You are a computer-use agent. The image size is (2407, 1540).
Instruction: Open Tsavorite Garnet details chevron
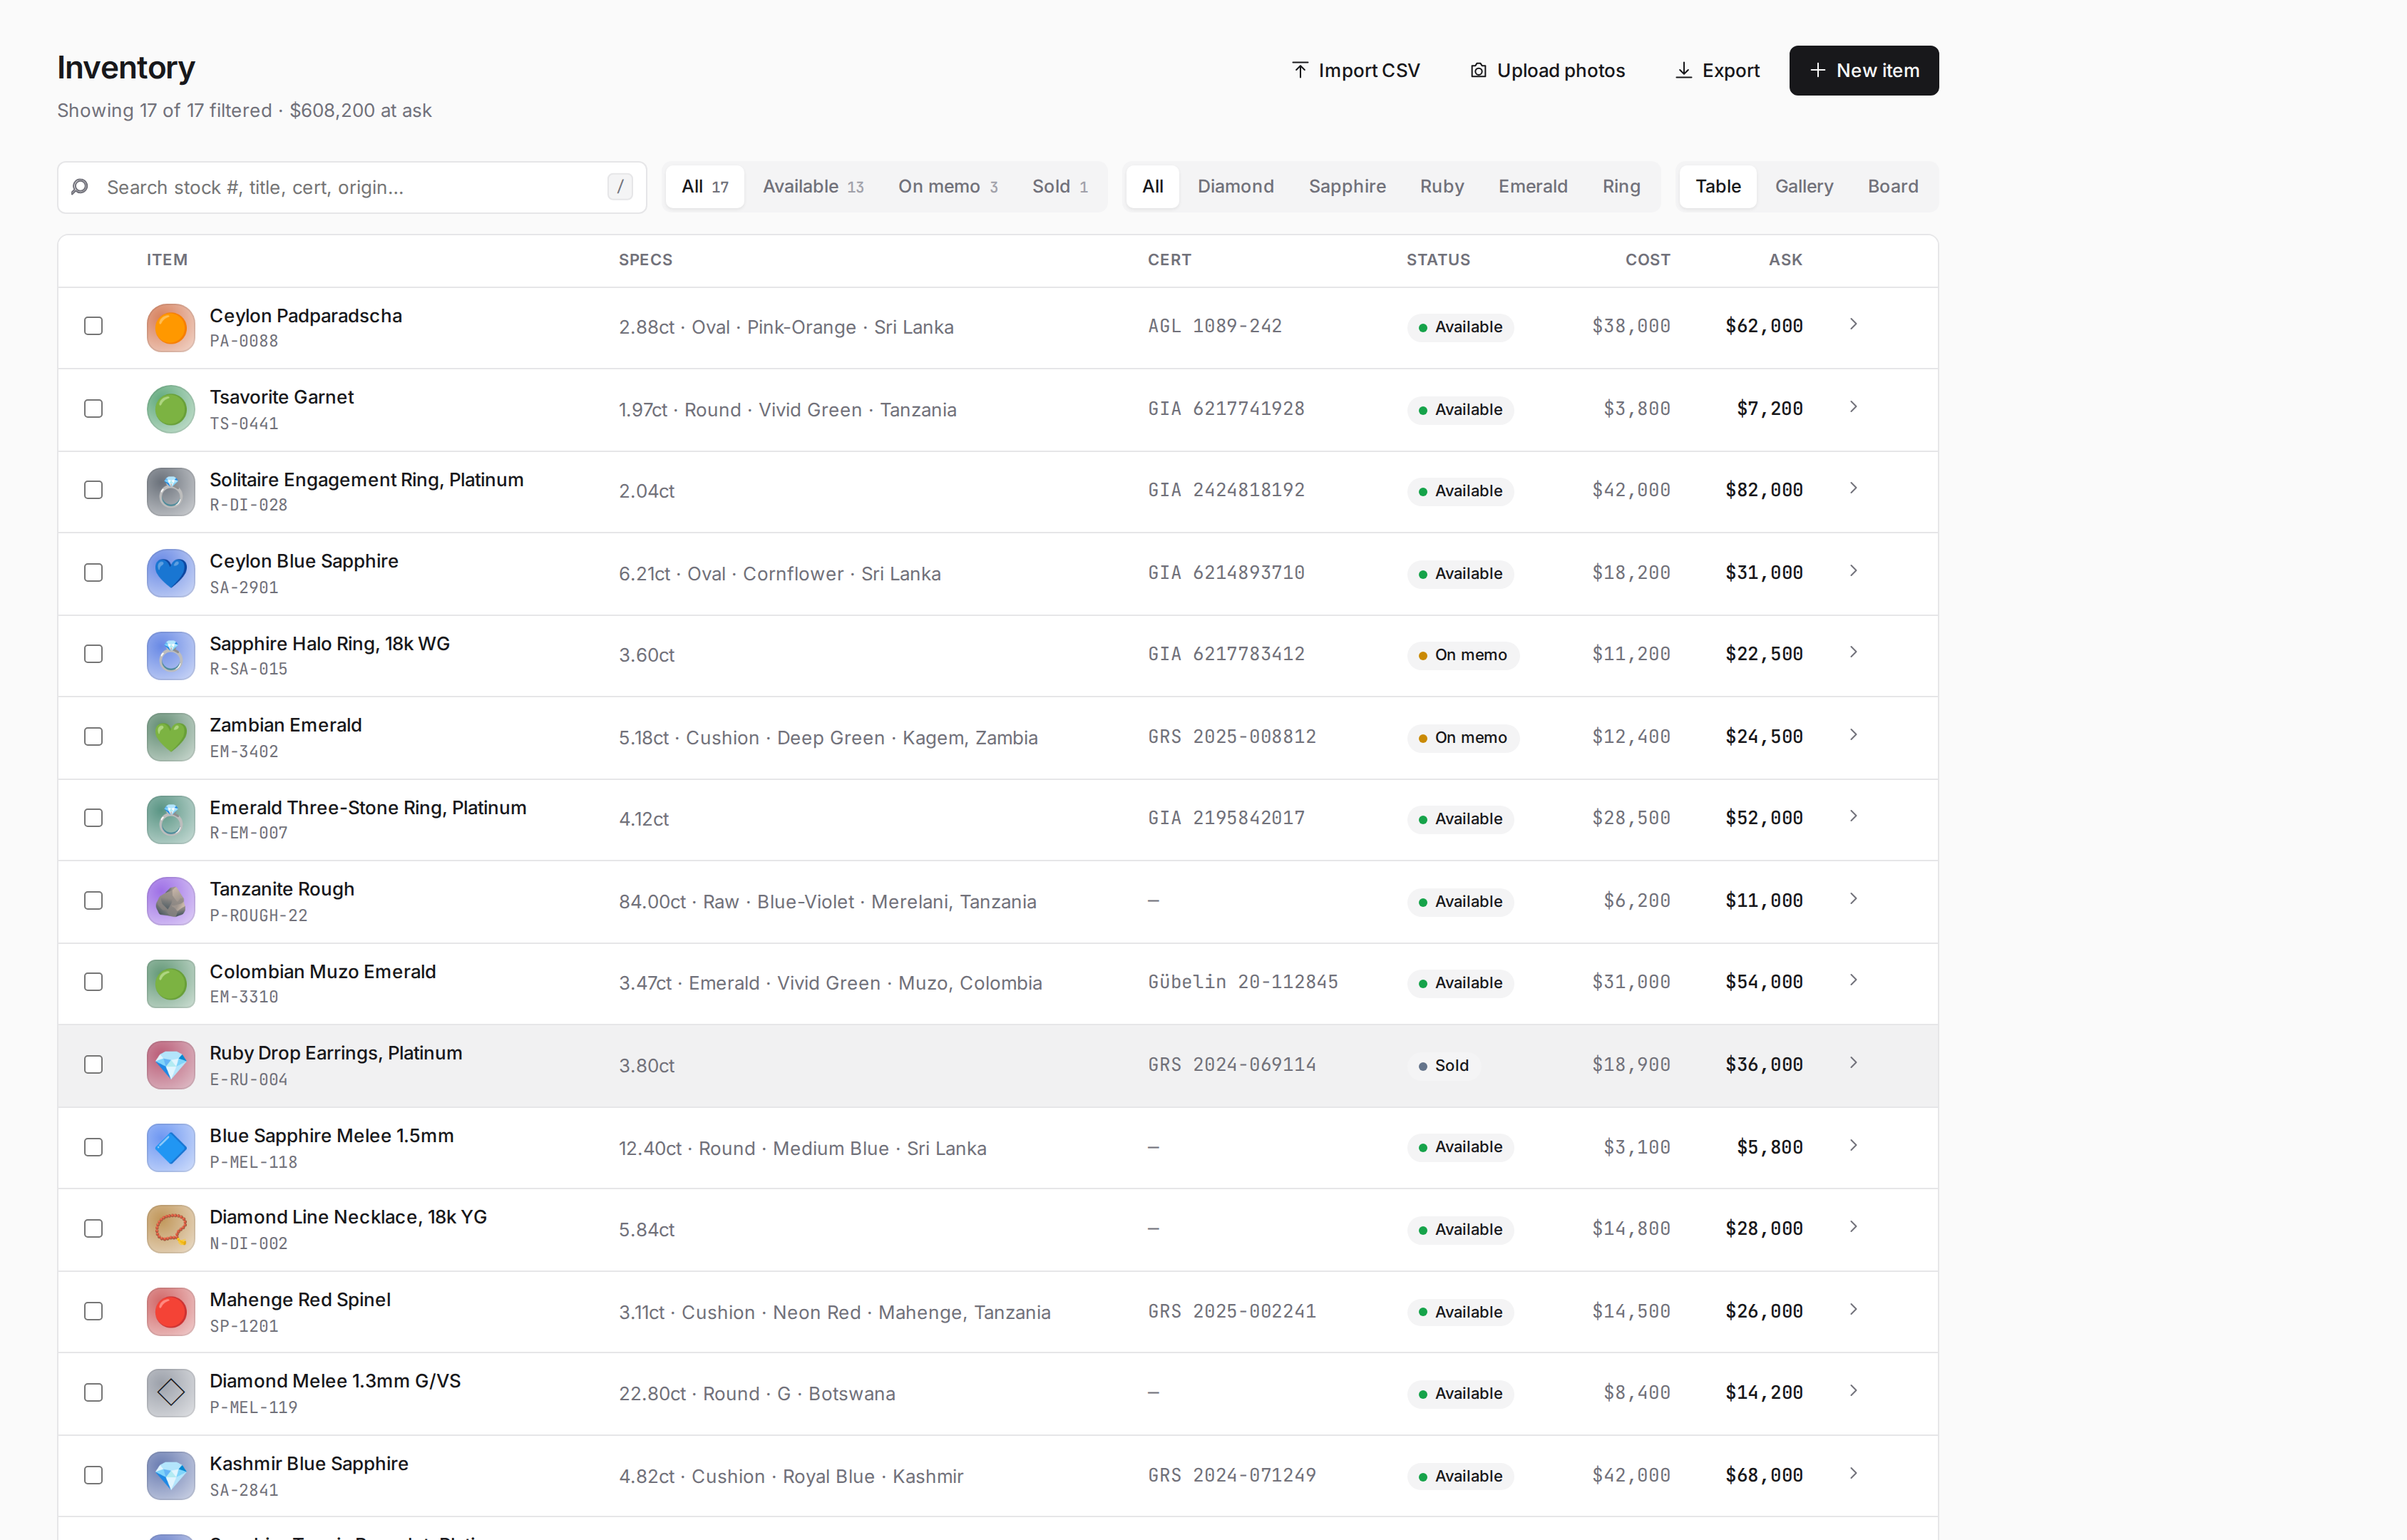click(1853, 407)
